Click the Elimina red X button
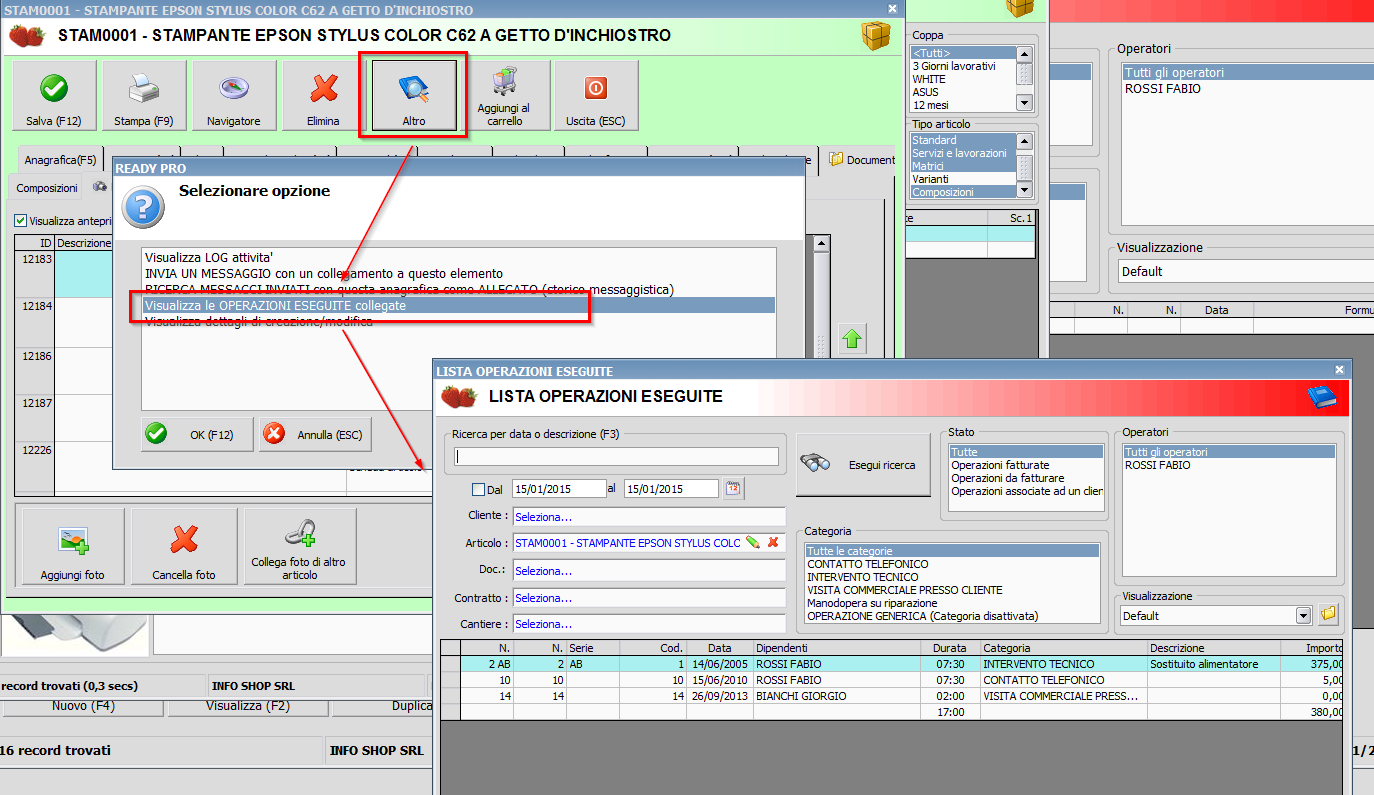This screenshot has width=1374, height=795. tap(324, 95)
